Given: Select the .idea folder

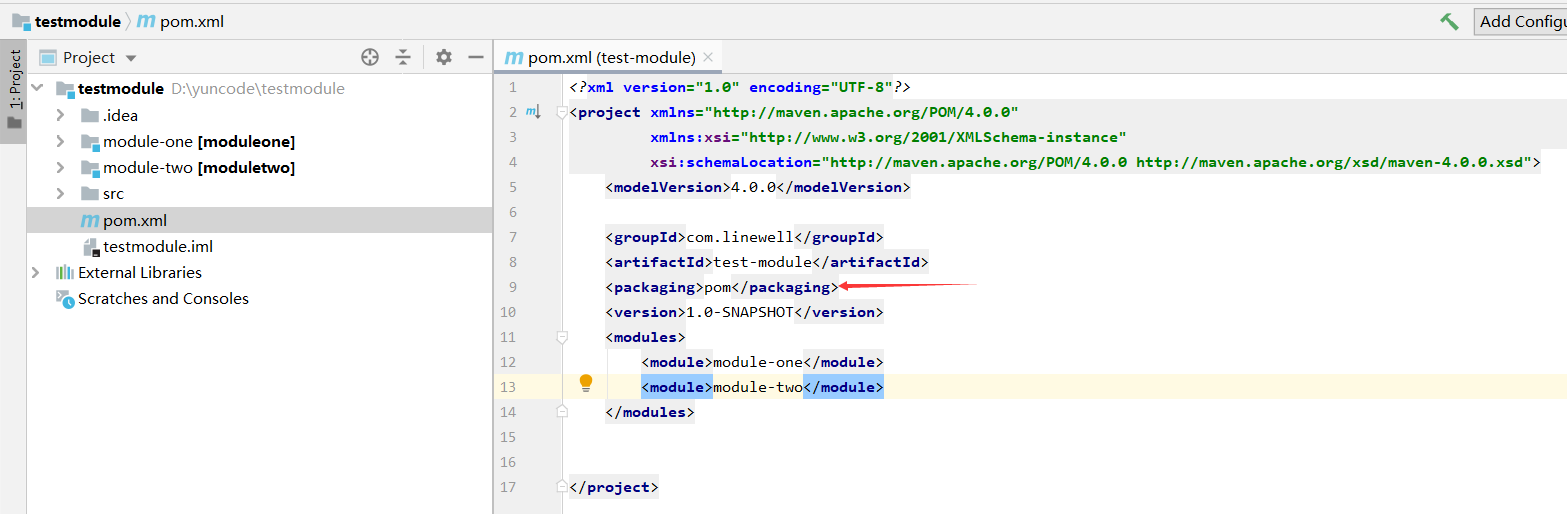Looking at the screenshot, I should (120, 115).
